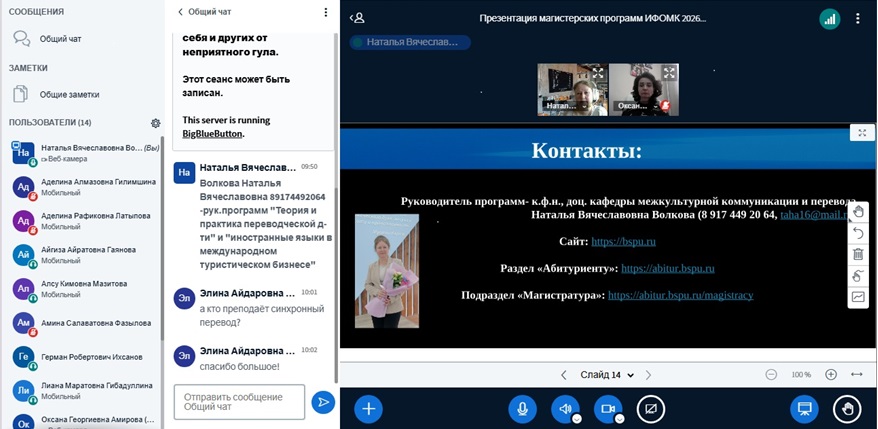Open Общие заметки shared notes

68,94
